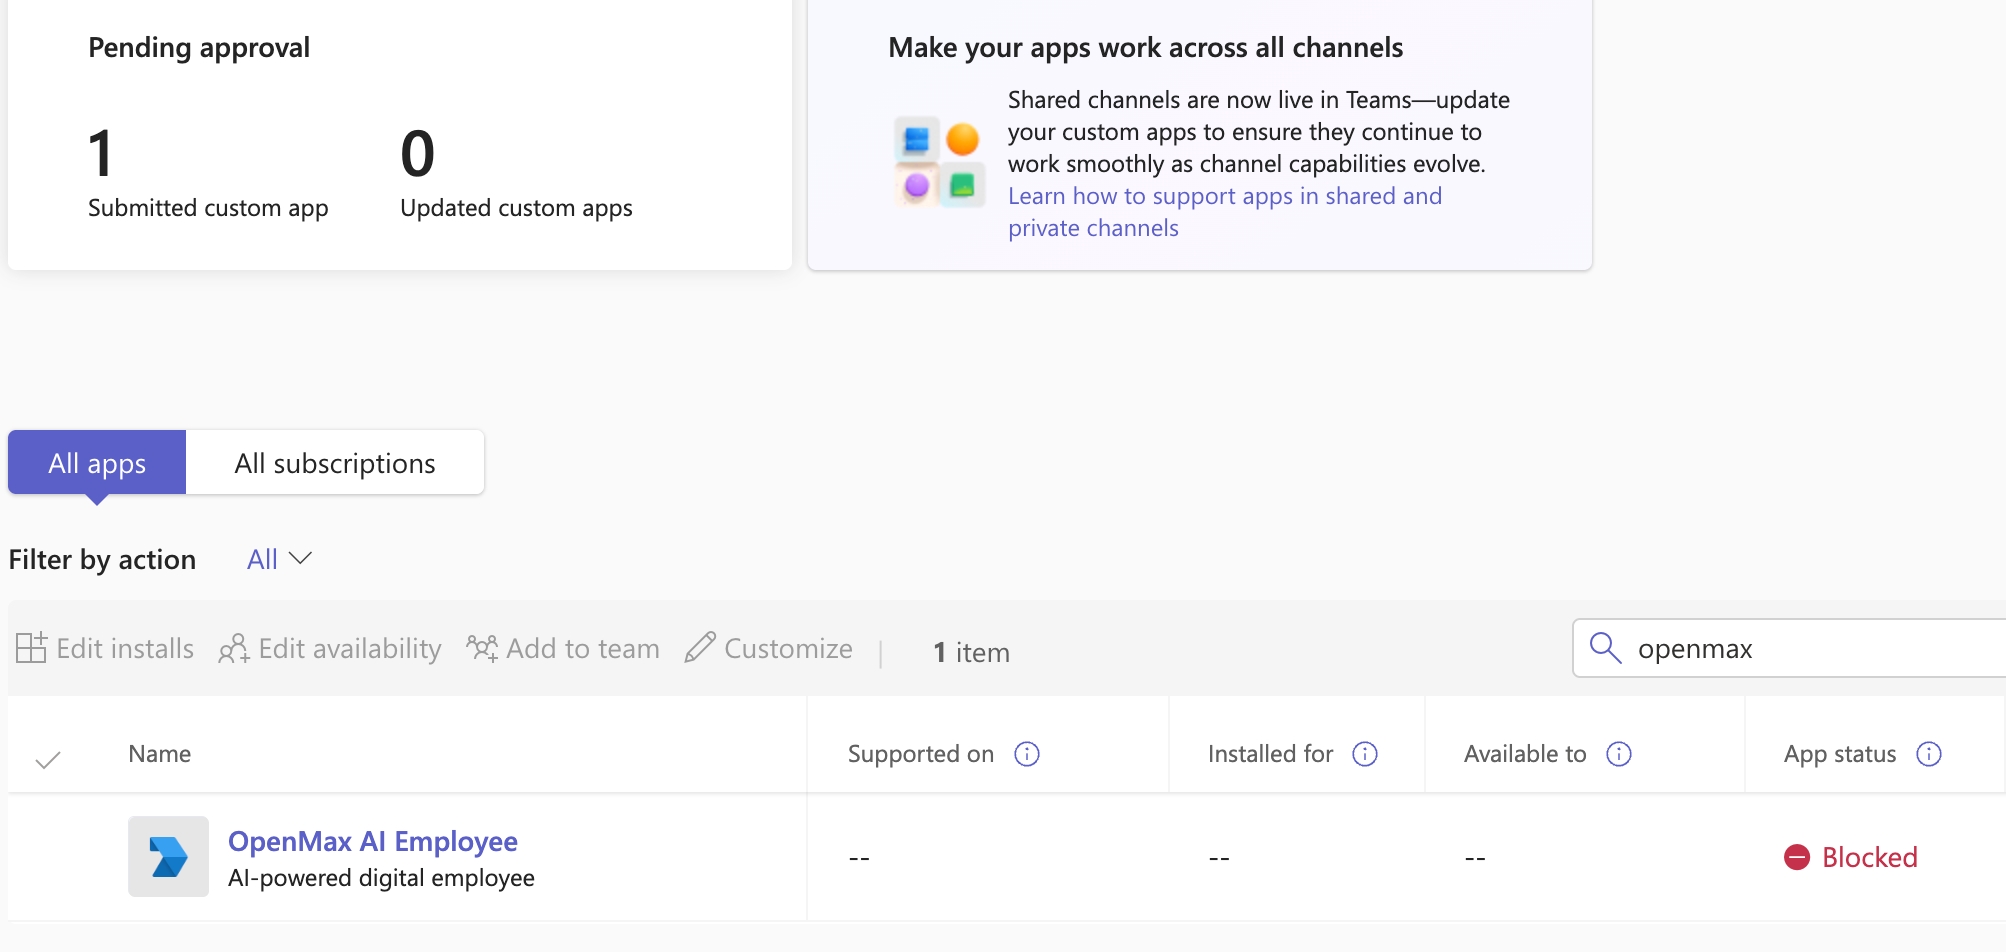Click the App status column header
Image resolution: width=2006 pixels, height=952 pixels.
[1840, 754]
